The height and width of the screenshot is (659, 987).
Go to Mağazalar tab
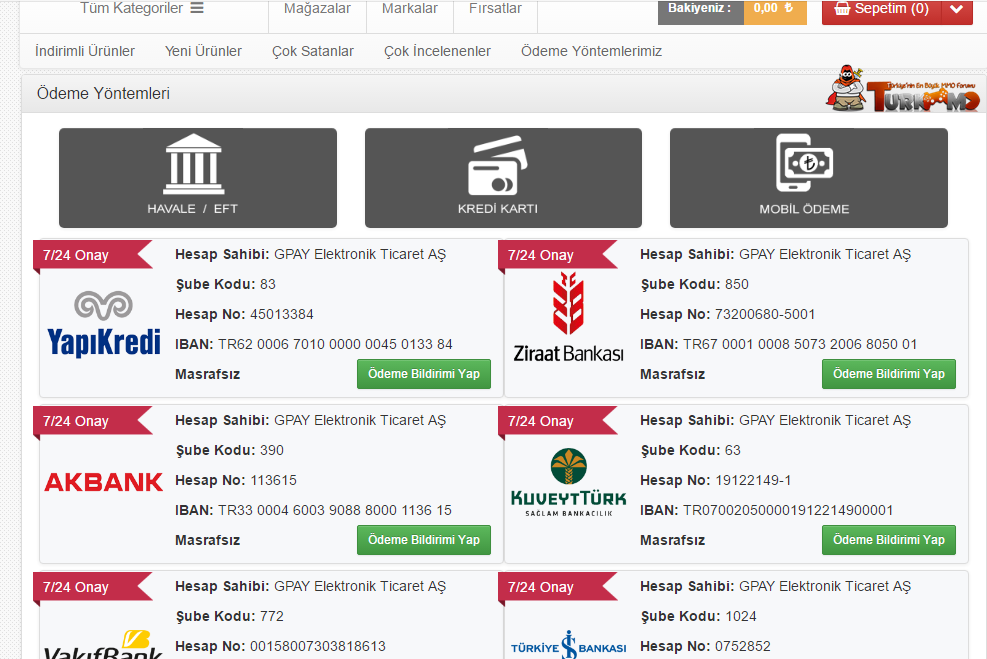point(317,9)
